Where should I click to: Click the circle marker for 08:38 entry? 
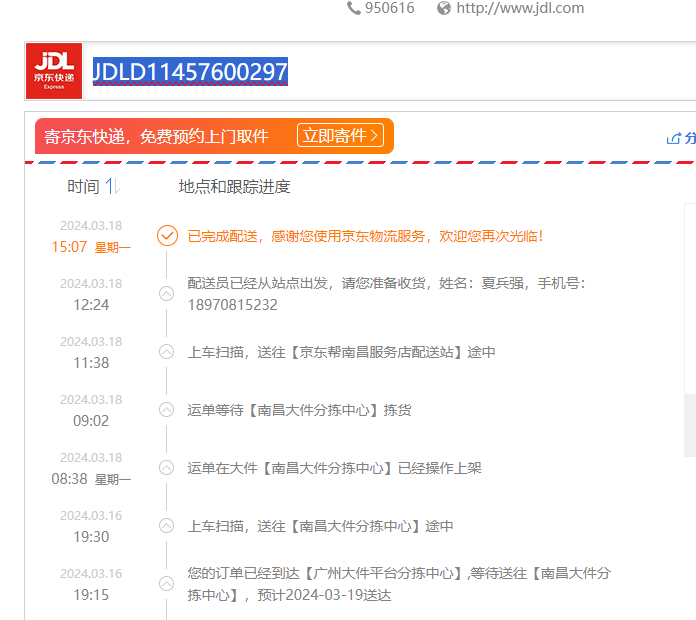[166, 468]
